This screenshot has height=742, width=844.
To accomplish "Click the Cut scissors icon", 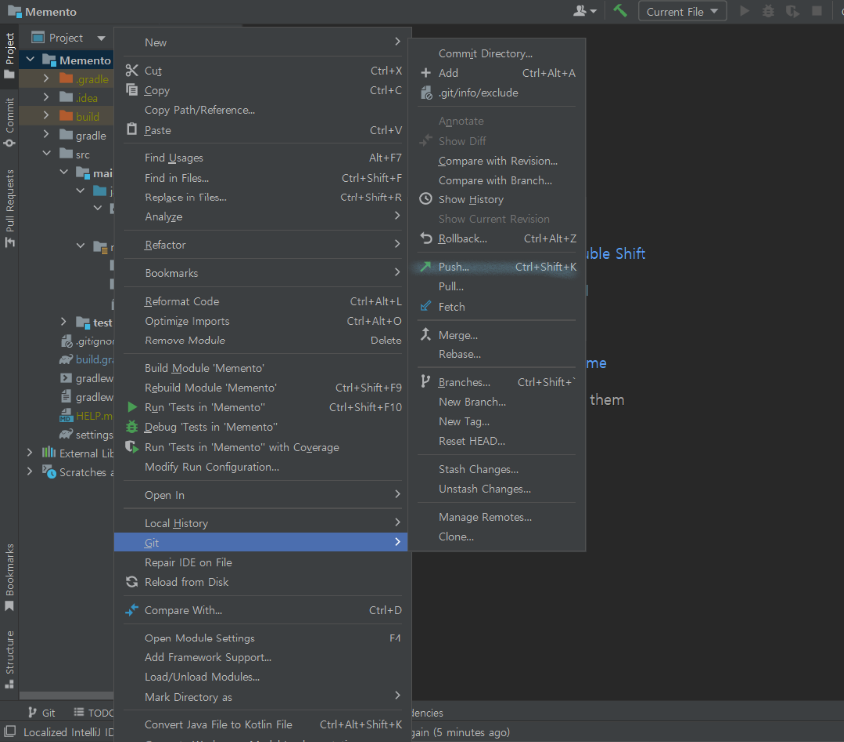I will coord(132,70).
